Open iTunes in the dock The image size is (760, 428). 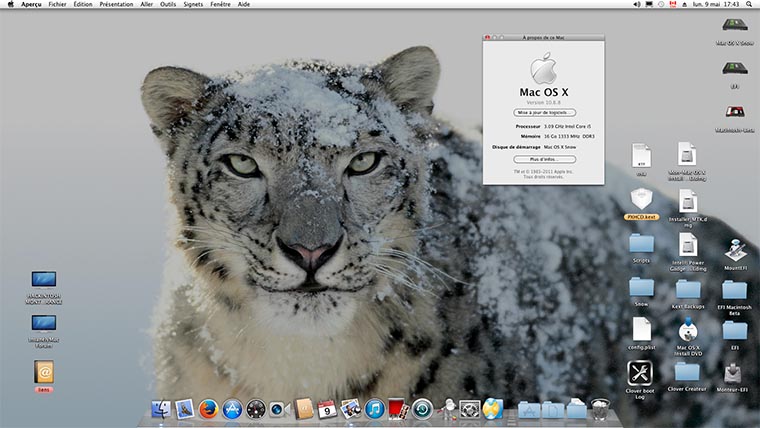375,409
